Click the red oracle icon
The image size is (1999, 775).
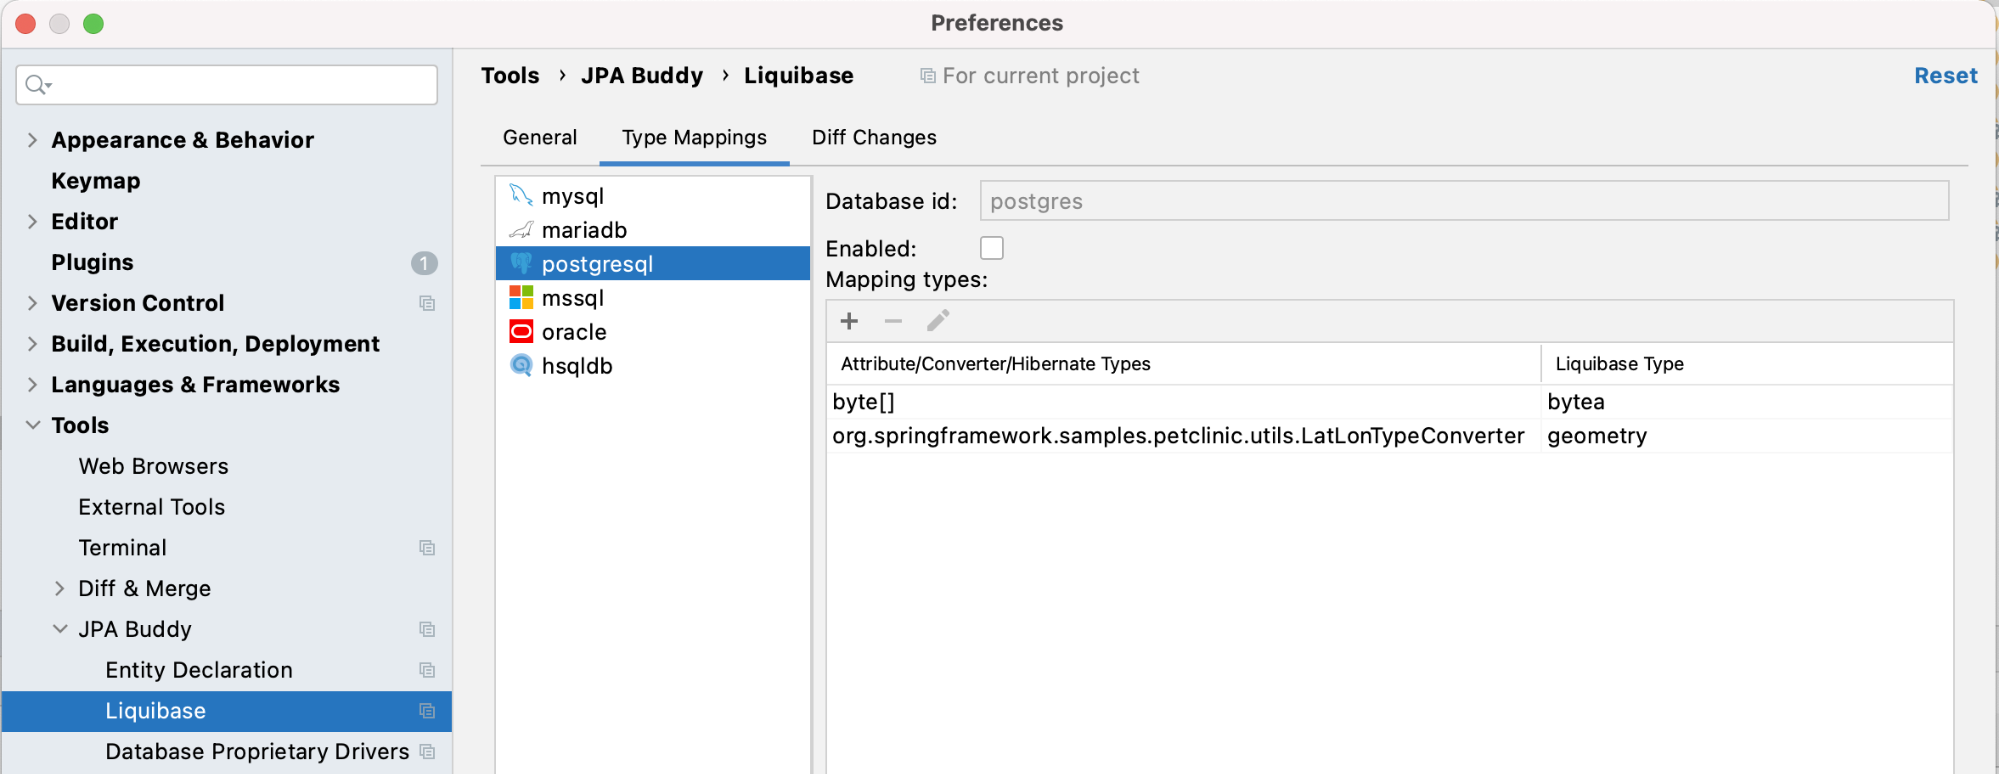(521, 331)
